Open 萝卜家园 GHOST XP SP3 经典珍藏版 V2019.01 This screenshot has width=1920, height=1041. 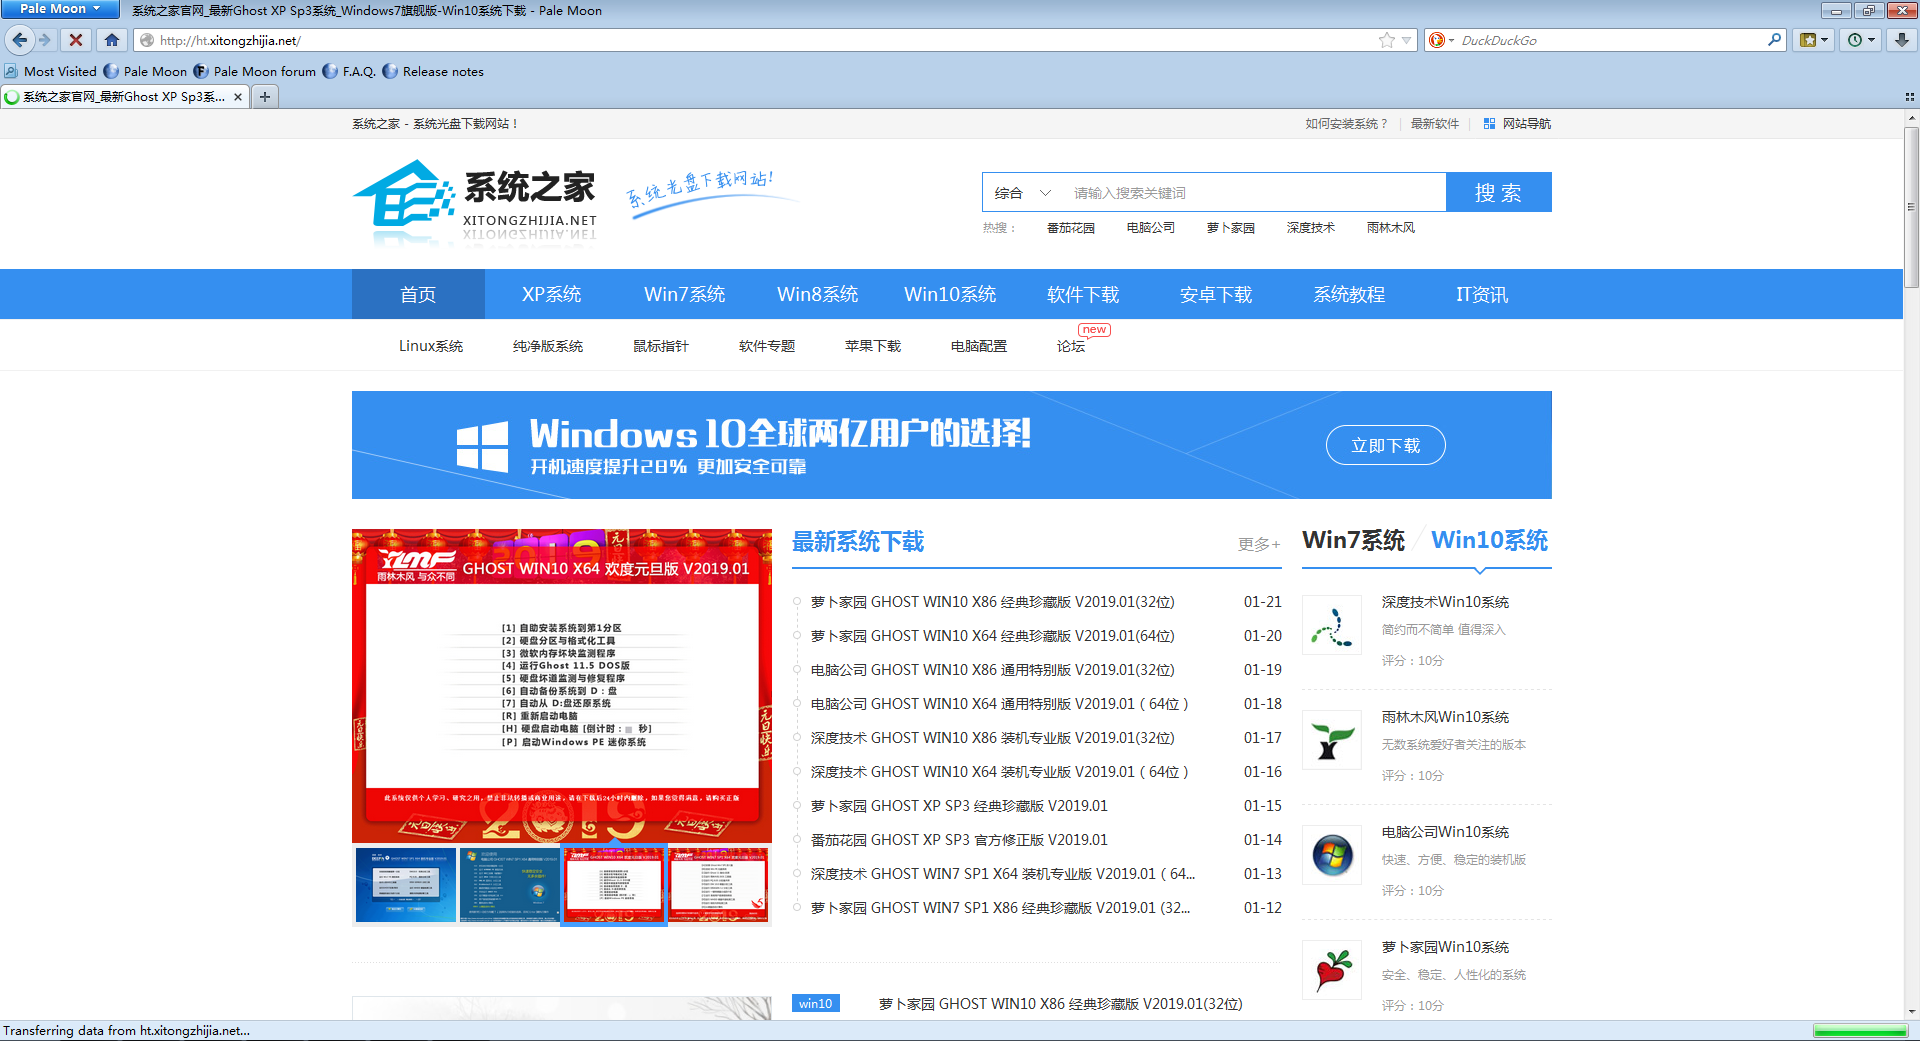click(x=959, y=806)
